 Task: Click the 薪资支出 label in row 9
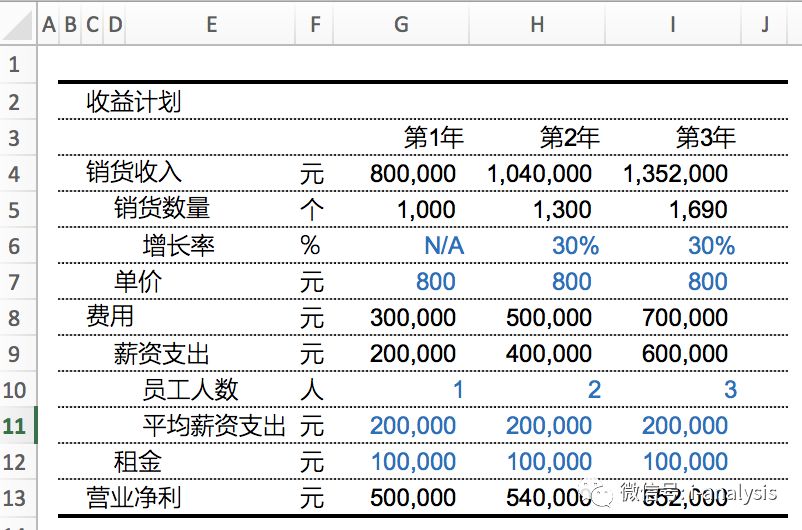coord(162,354)
